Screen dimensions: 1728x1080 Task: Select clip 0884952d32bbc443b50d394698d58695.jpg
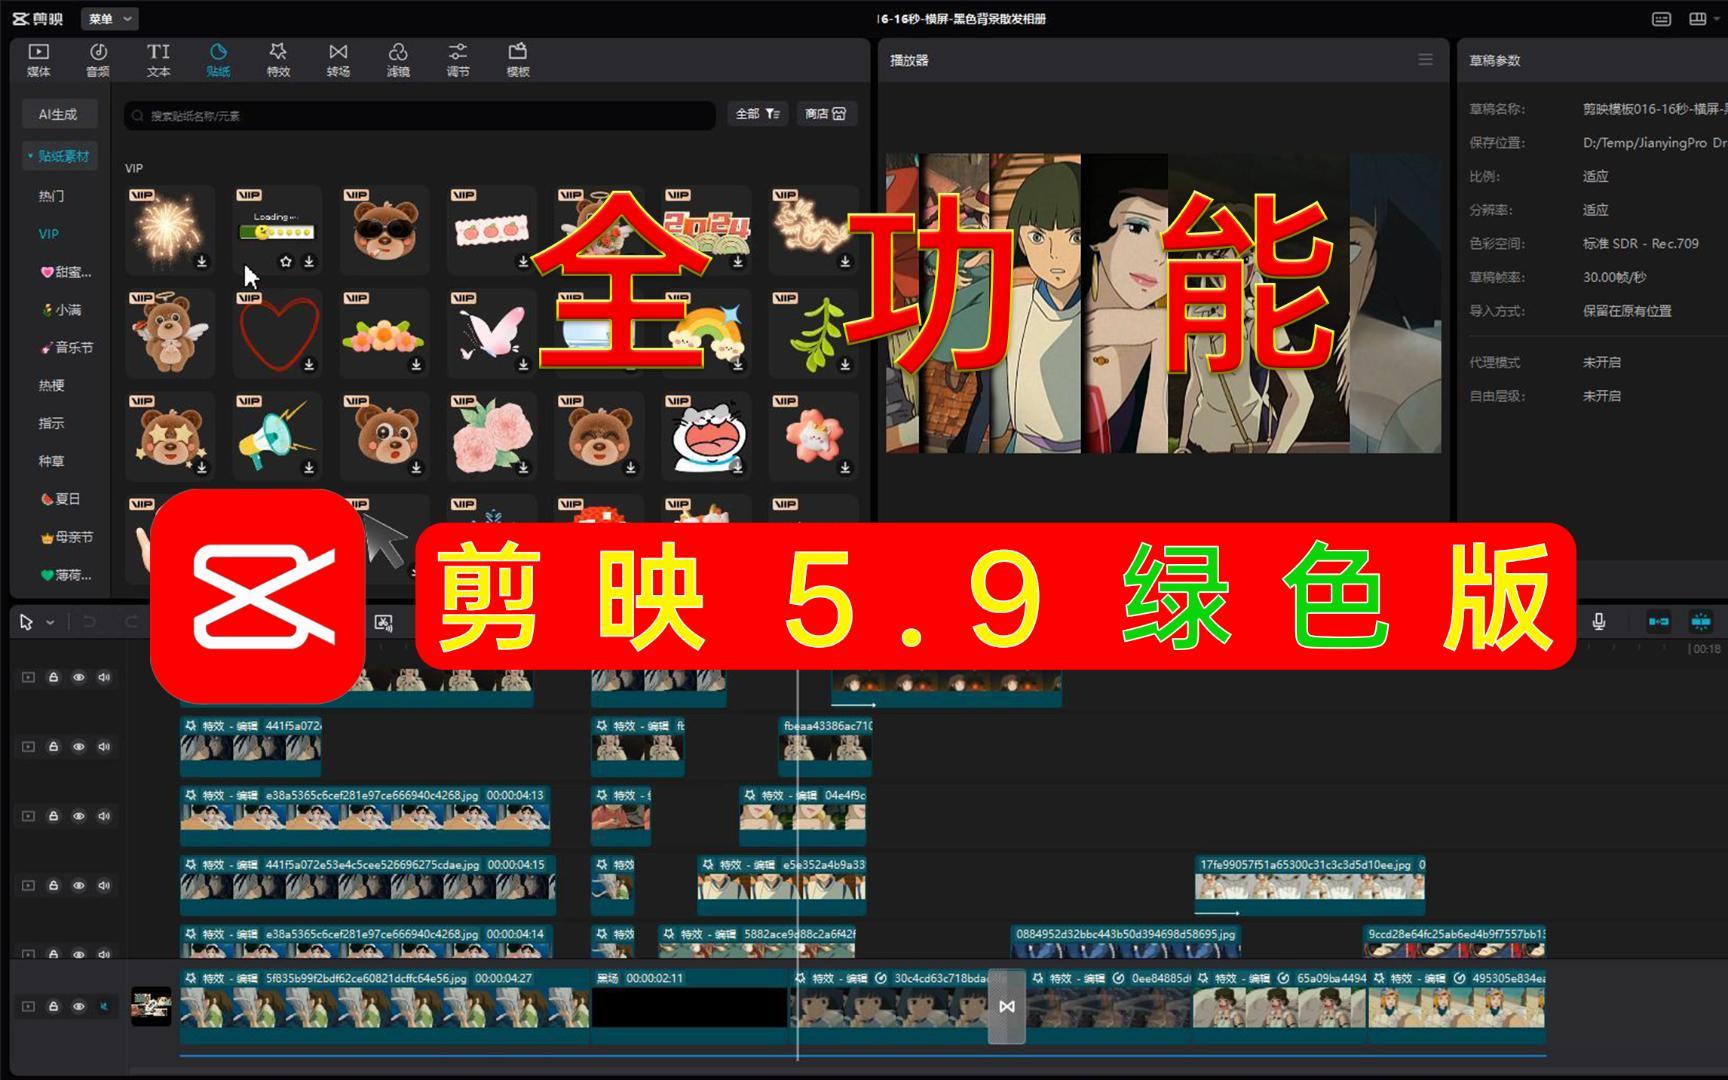(x=1126, y=941)
